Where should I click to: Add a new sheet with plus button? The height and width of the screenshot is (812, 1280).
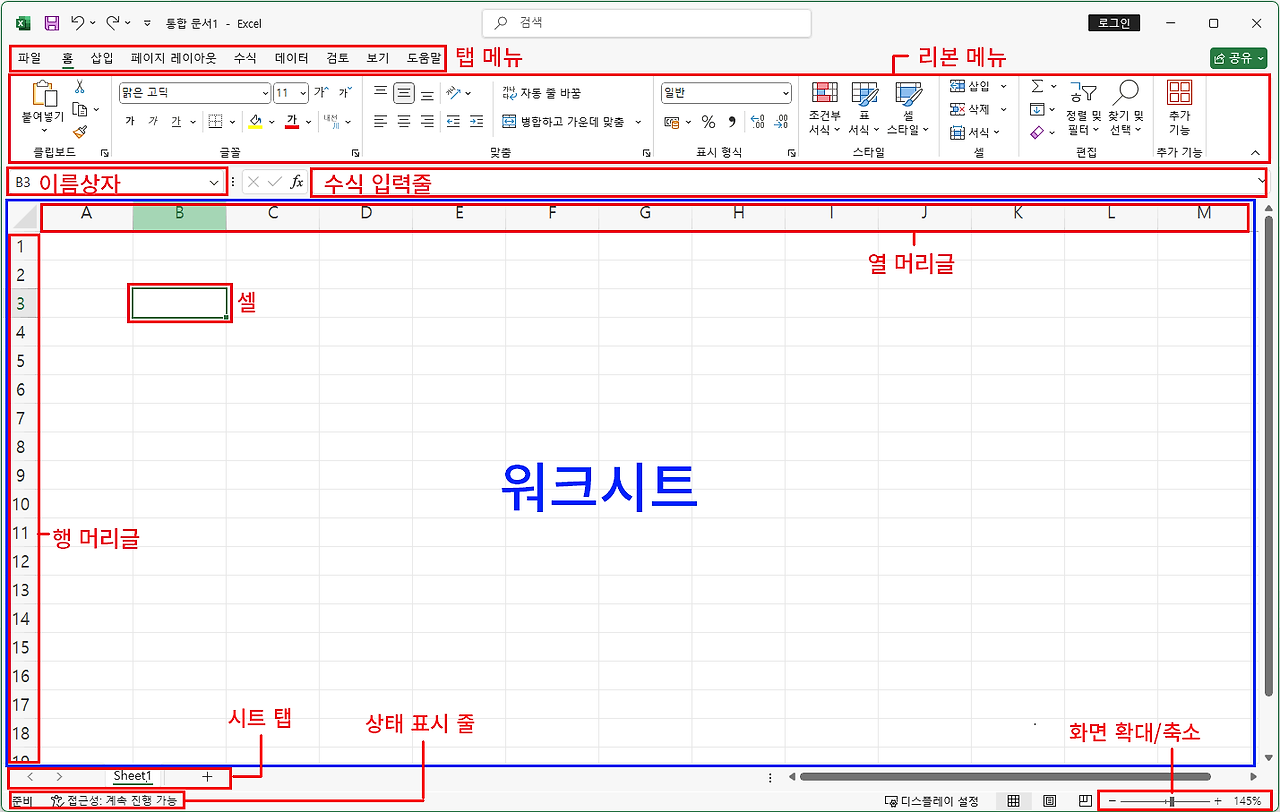[x=207, y=776]
